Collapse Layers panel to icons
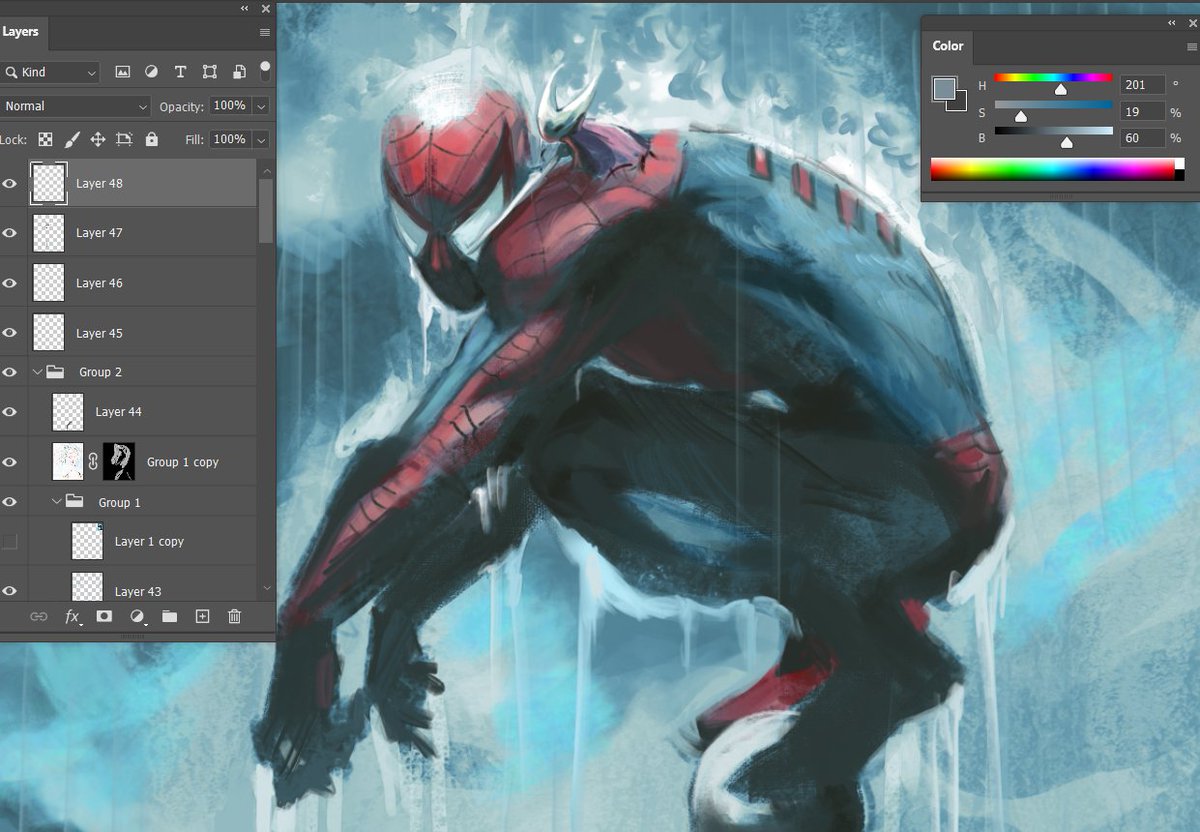The height and width of the screenshot is (832, 1200). click(x=245, y=8)
